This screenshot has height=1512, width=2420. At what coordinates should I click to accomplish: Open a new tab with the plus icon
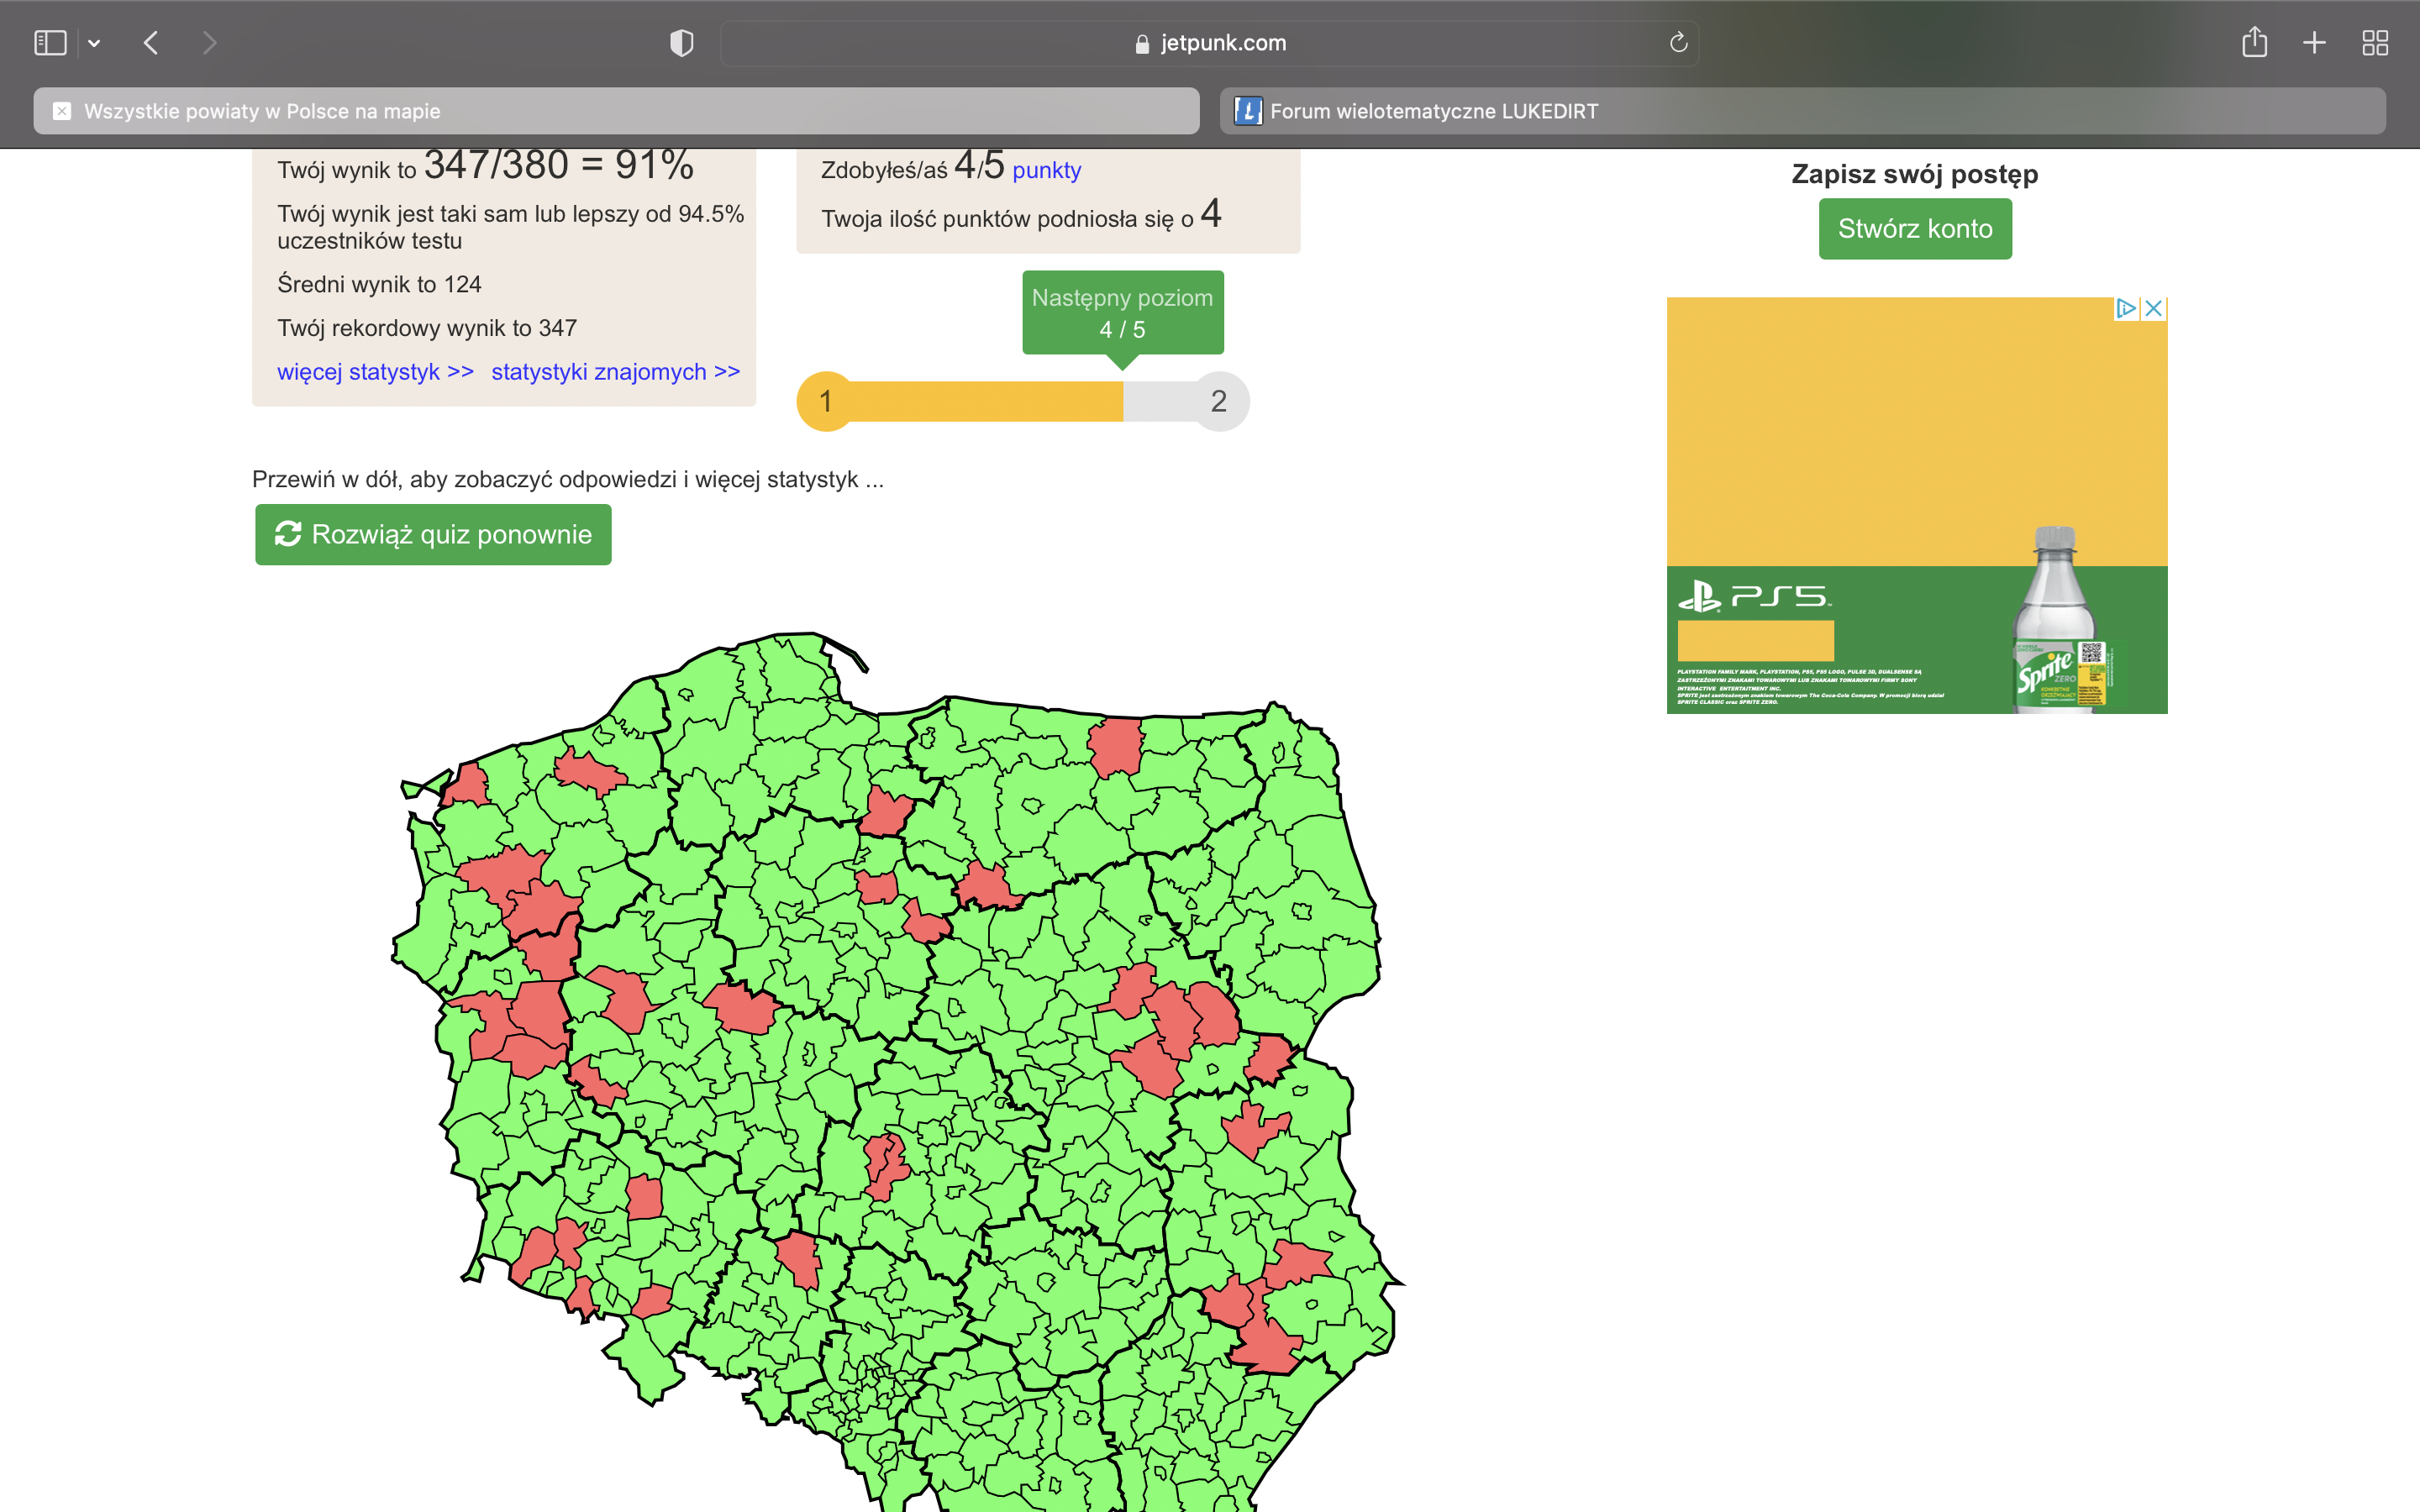(x=2314, y=43)
